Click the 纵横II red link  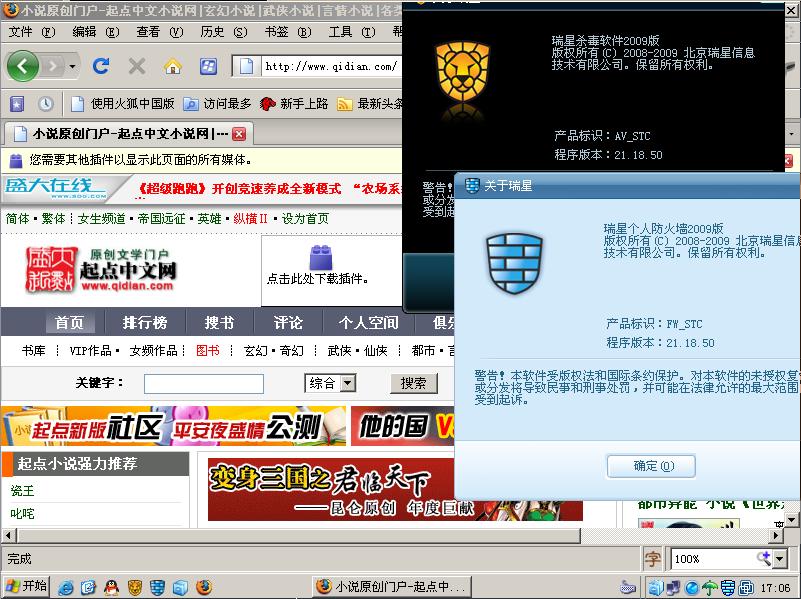pyautogui.click(x=250, y=219)
